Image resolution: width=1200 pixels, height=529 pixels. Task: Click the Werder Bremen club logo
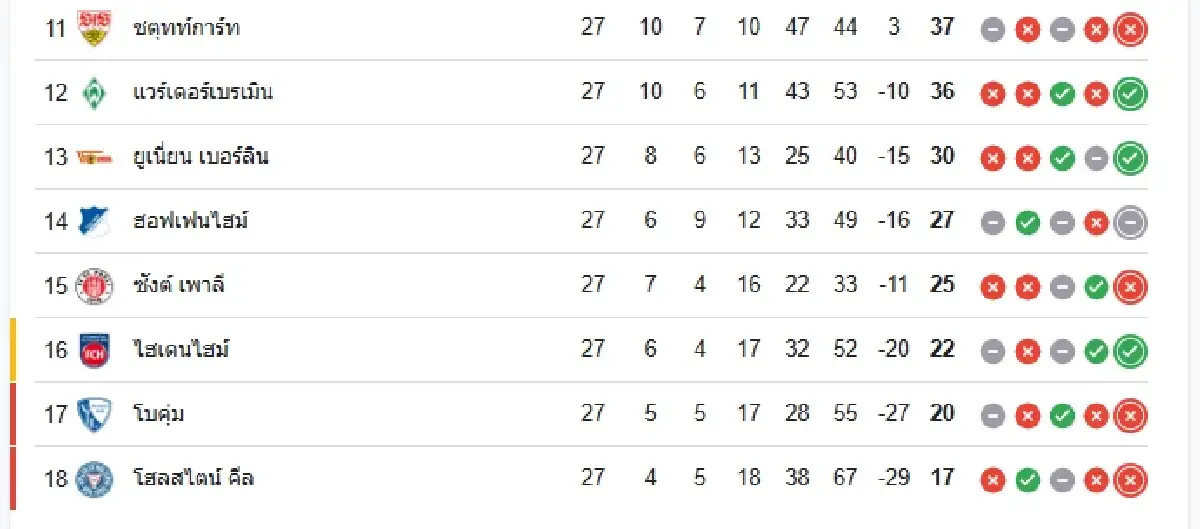point(94,92)
